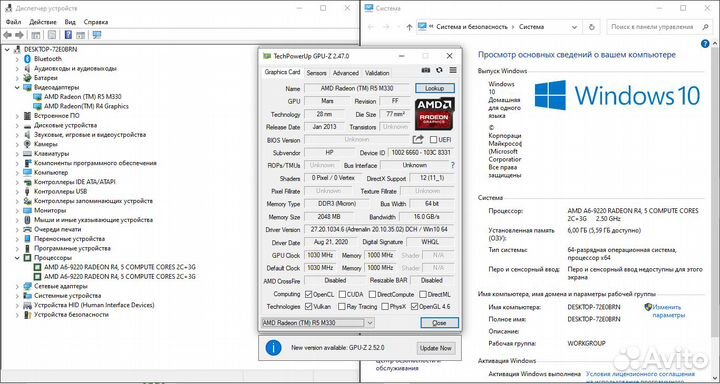Toggle the UEFI checkbox in GPU-Z
720x384 pixels.
[433, 140]
